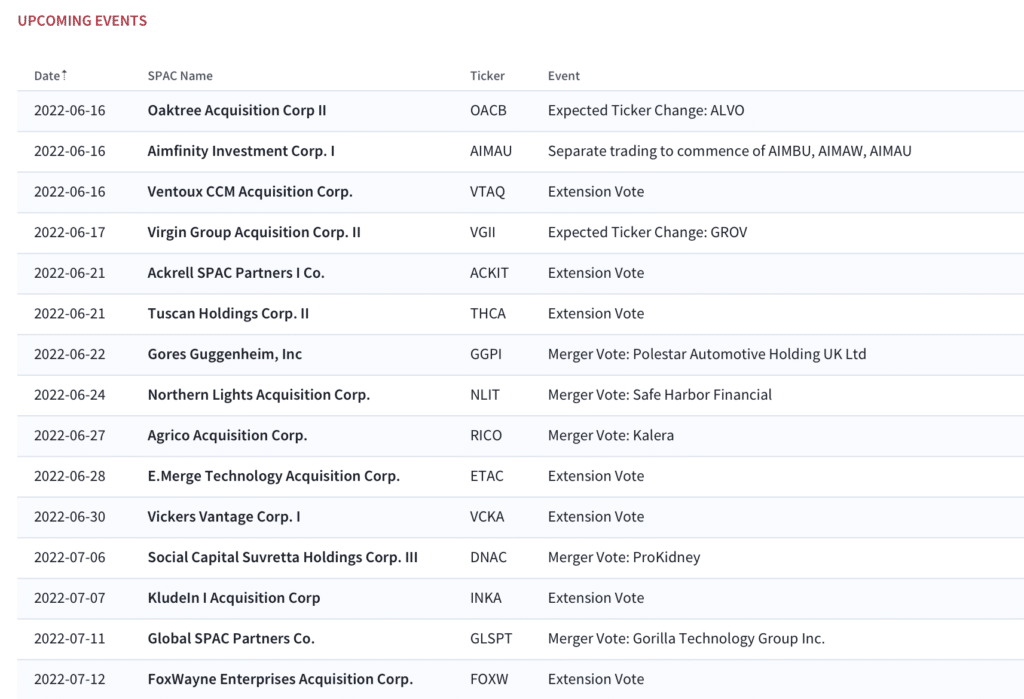Click date 2022-07-12 for FoxWayne Enterprises

pyautogui.click(x=69, y=679)
